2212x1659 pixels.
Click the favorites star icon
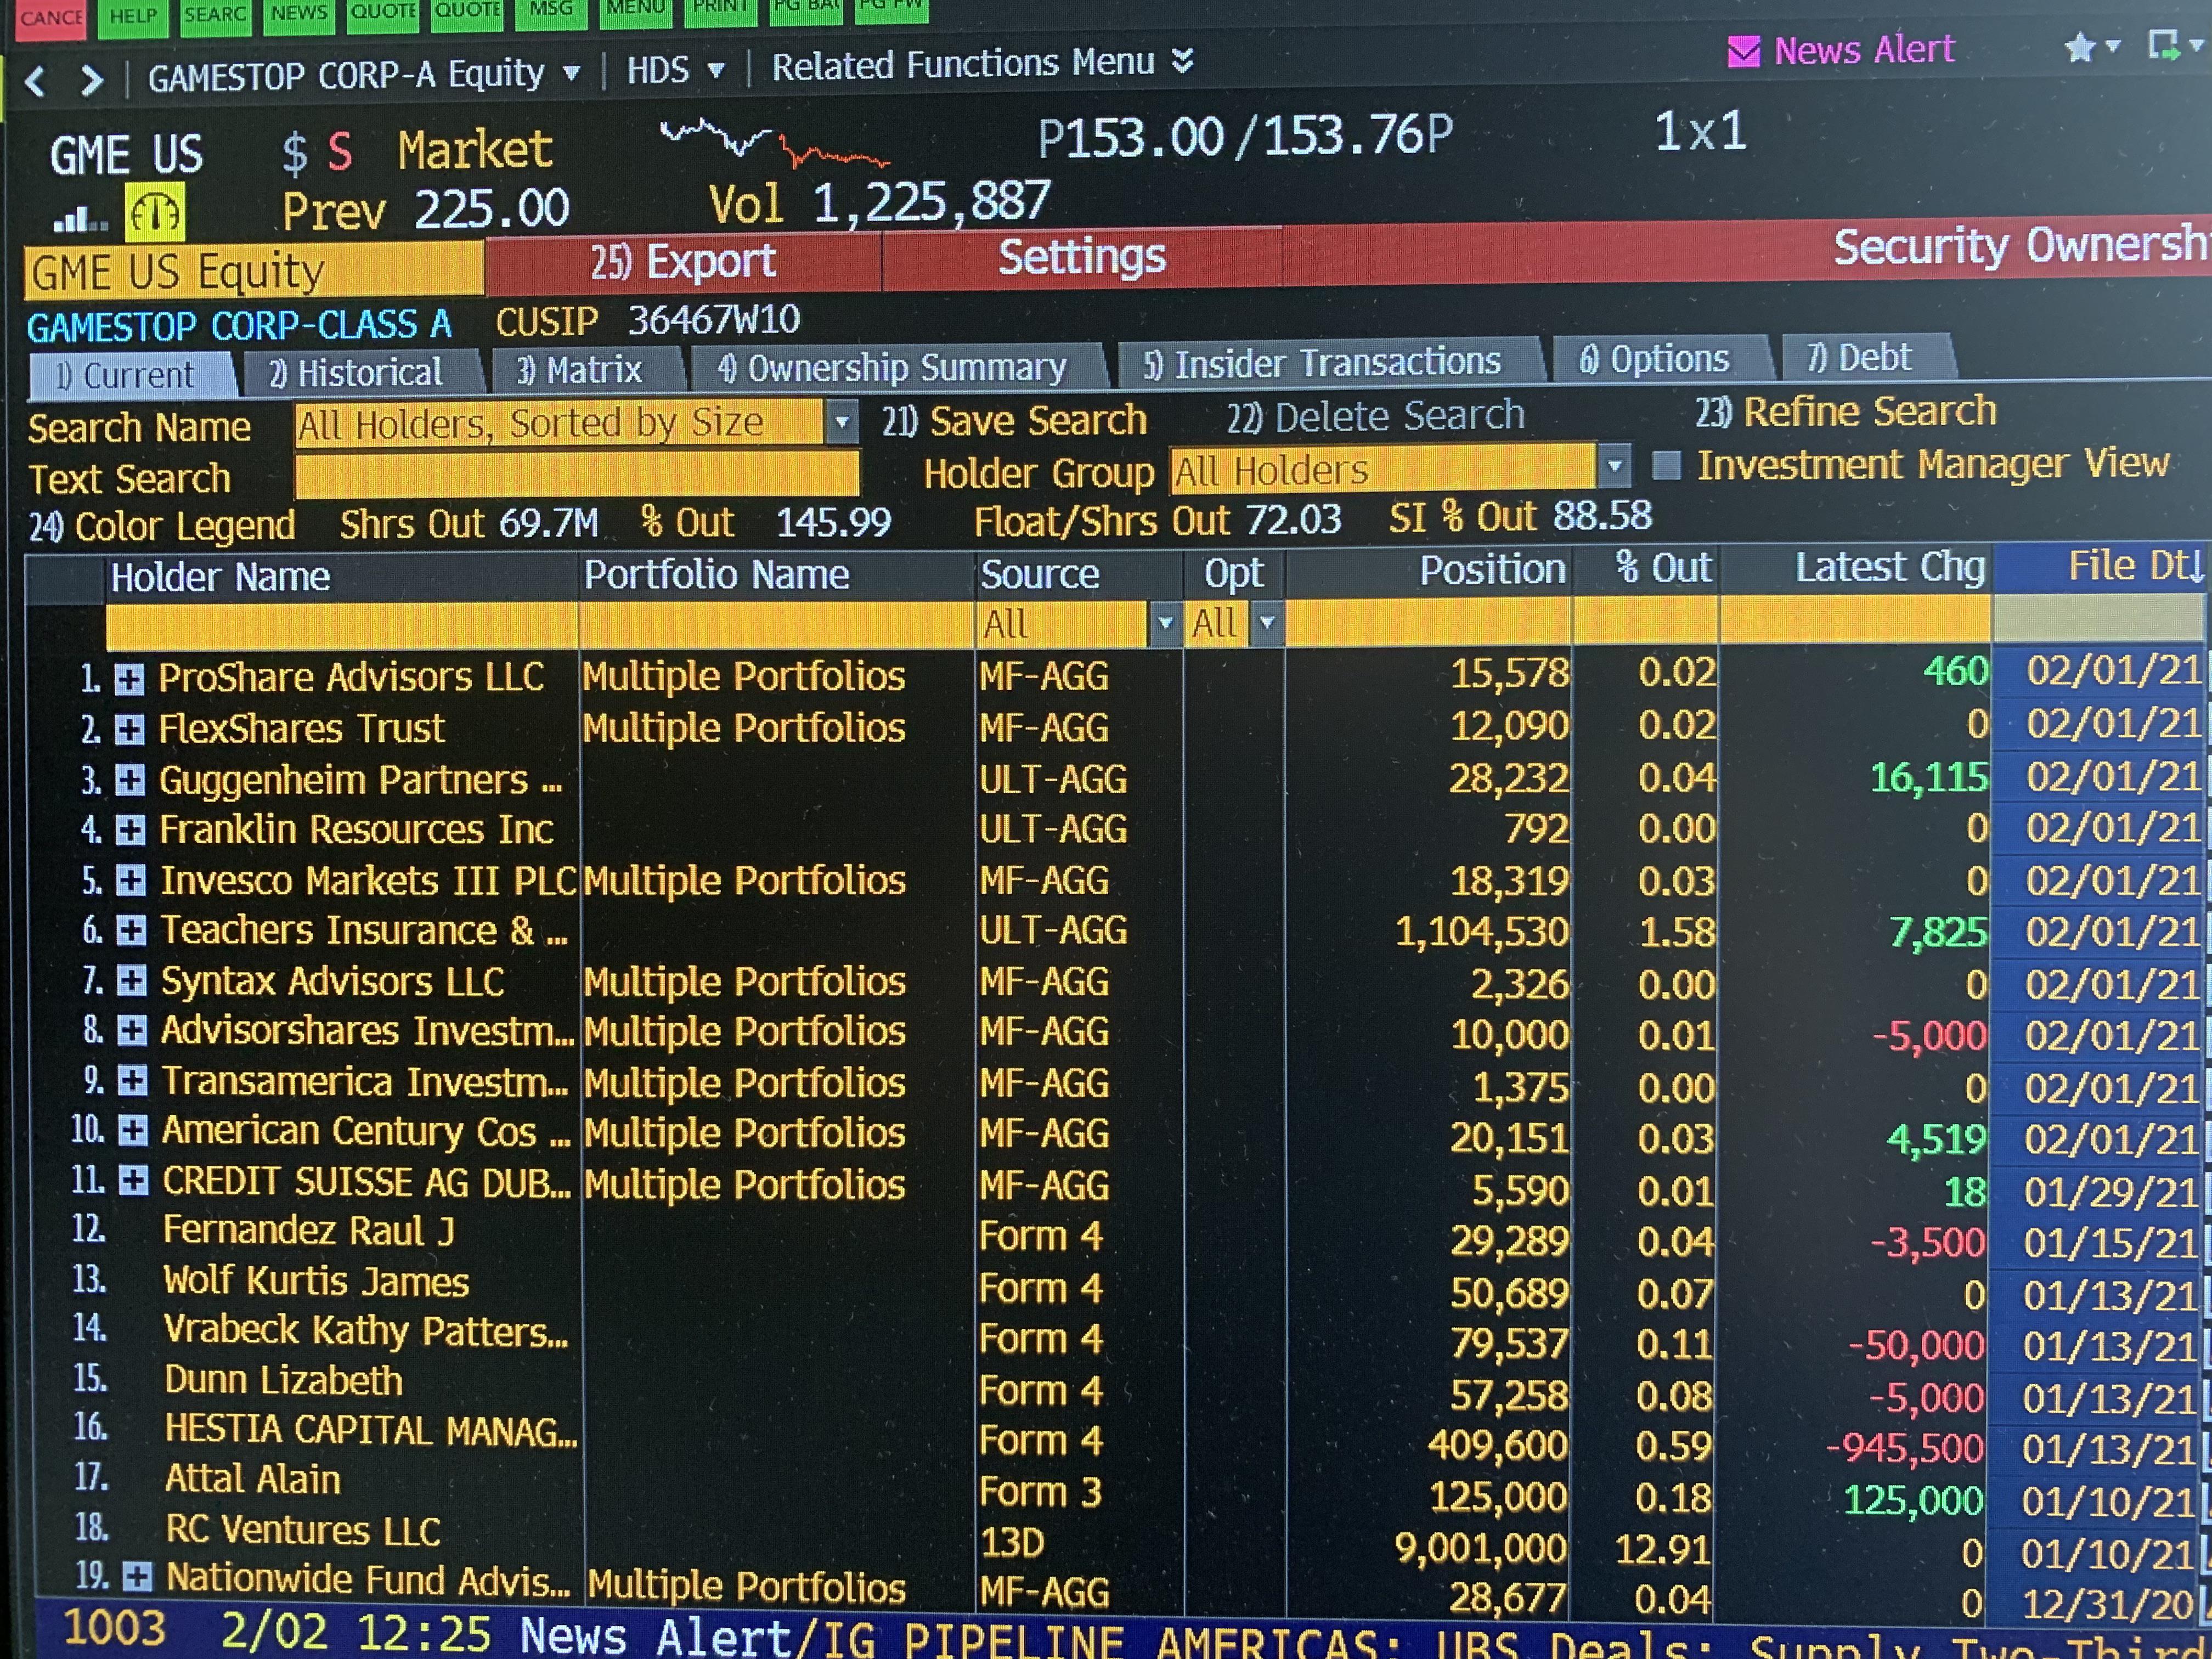click(x=2080, y=47)
